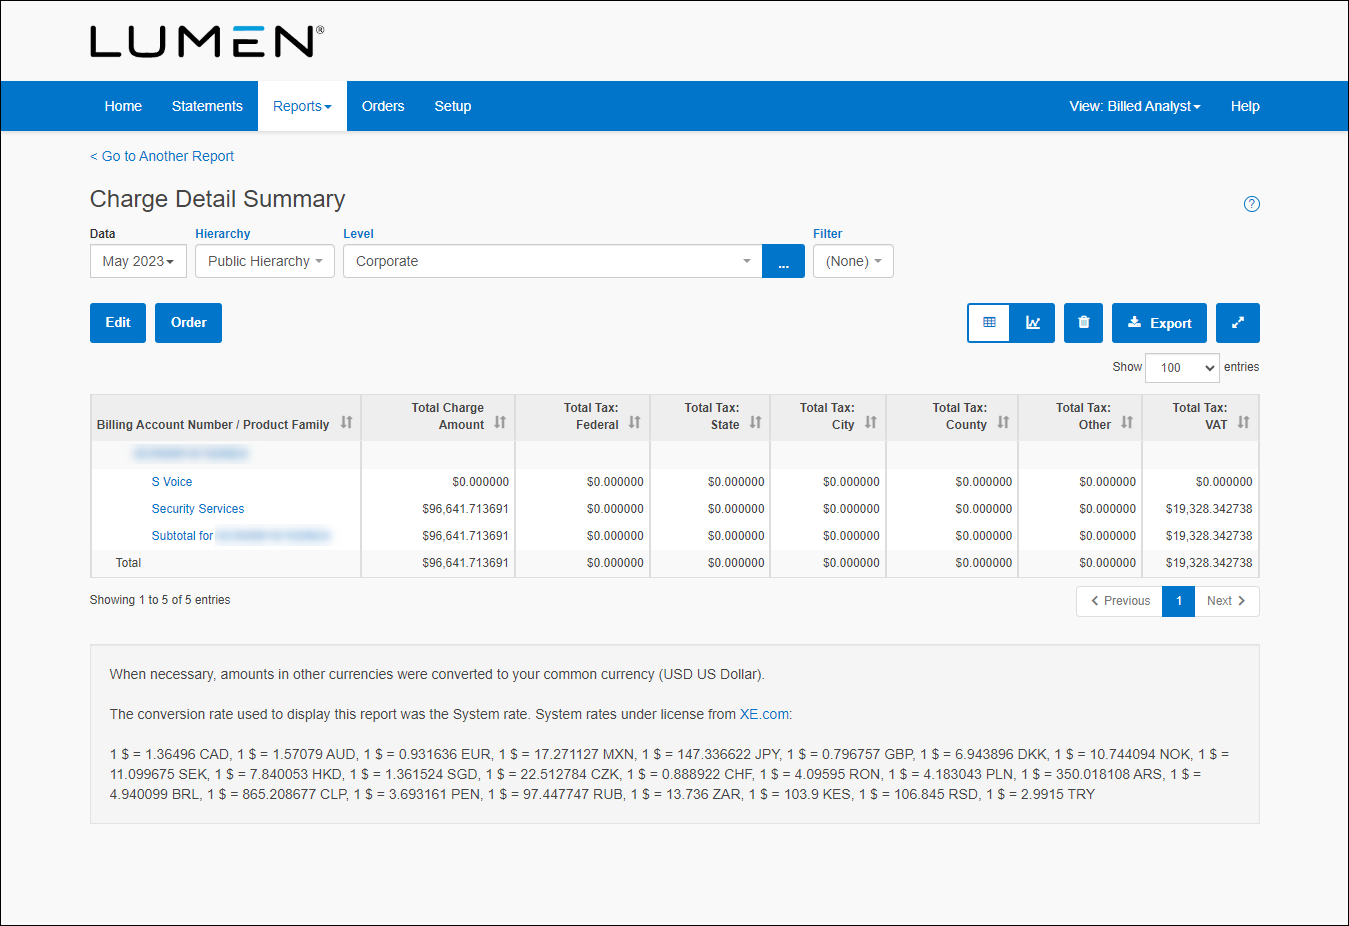Click Total row VAT amount $19,328.342738

point(1209,563)
